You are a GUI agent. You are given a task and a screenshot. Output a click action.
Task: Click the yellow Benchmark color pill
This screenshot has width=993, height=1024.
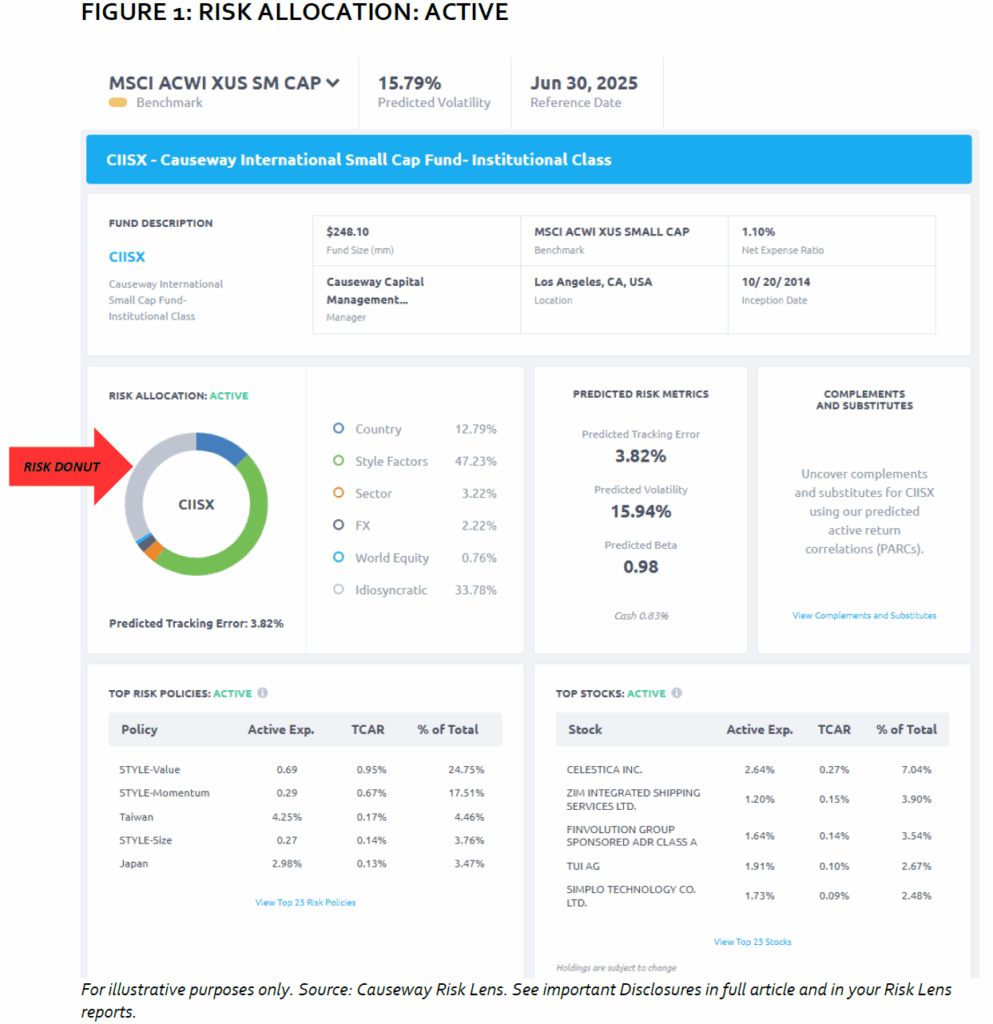[x=118, y=103]
